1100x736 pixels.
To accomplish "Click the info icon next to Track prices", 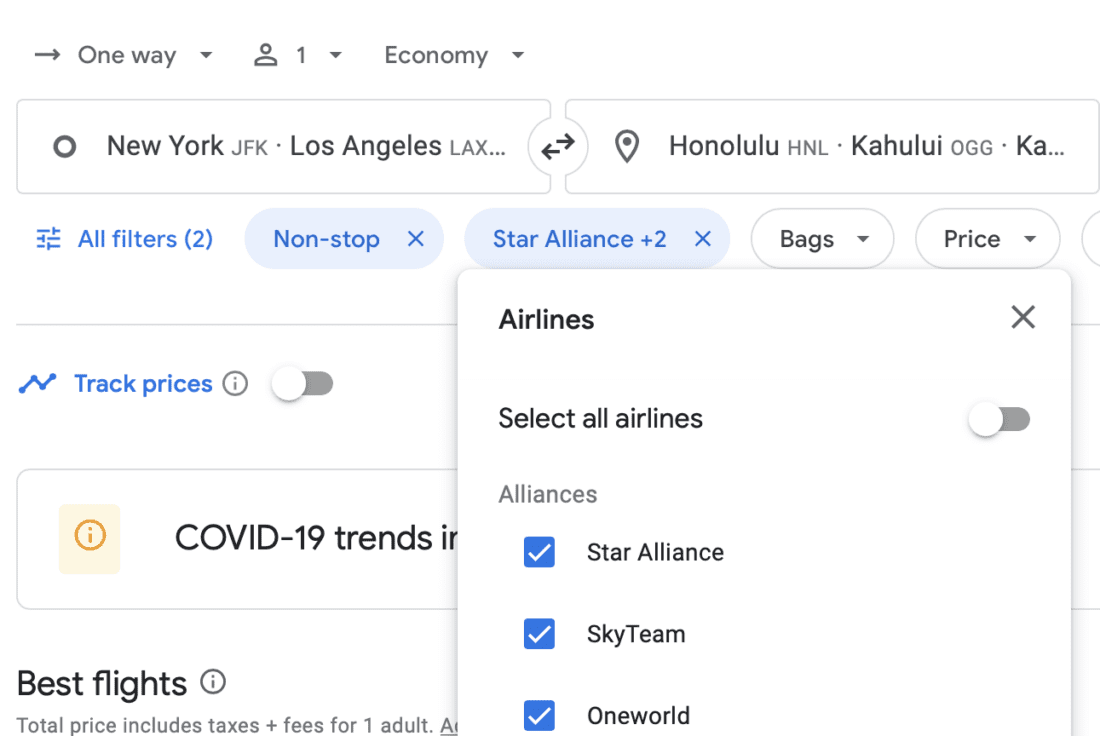I will [x=236, y=384].
